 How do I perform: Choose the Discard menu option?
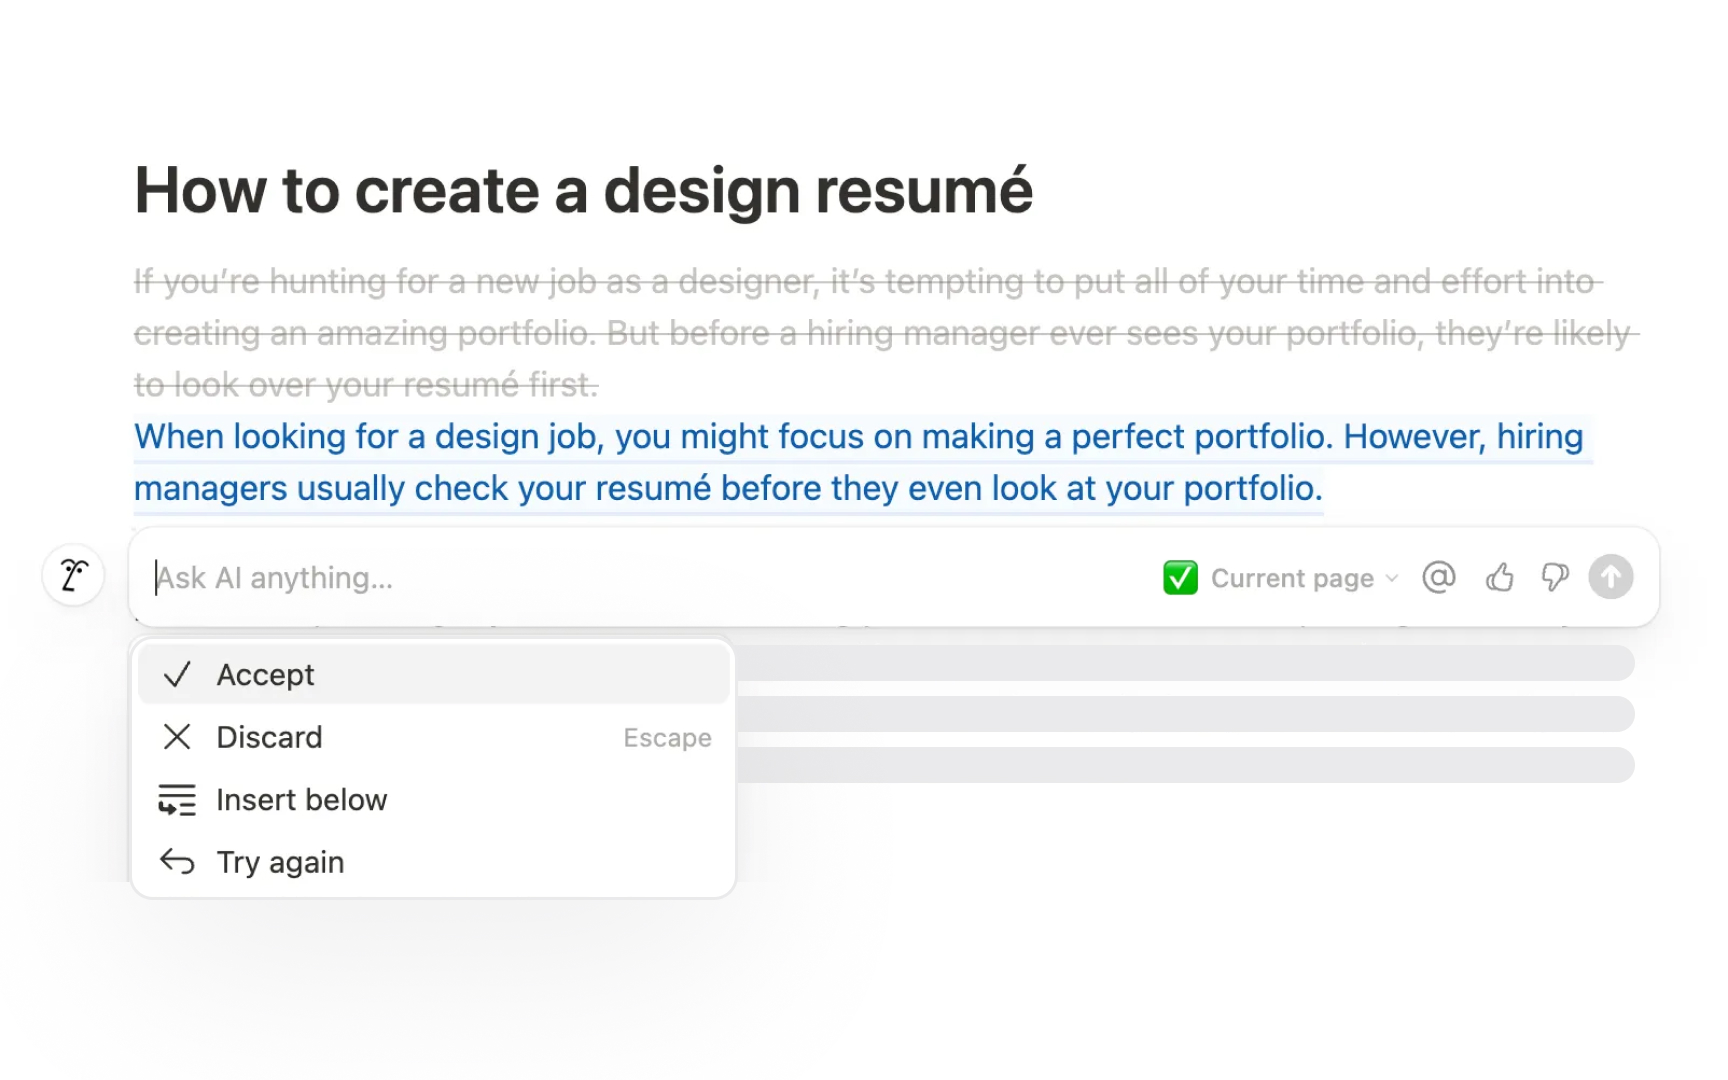tap(433, 737)
